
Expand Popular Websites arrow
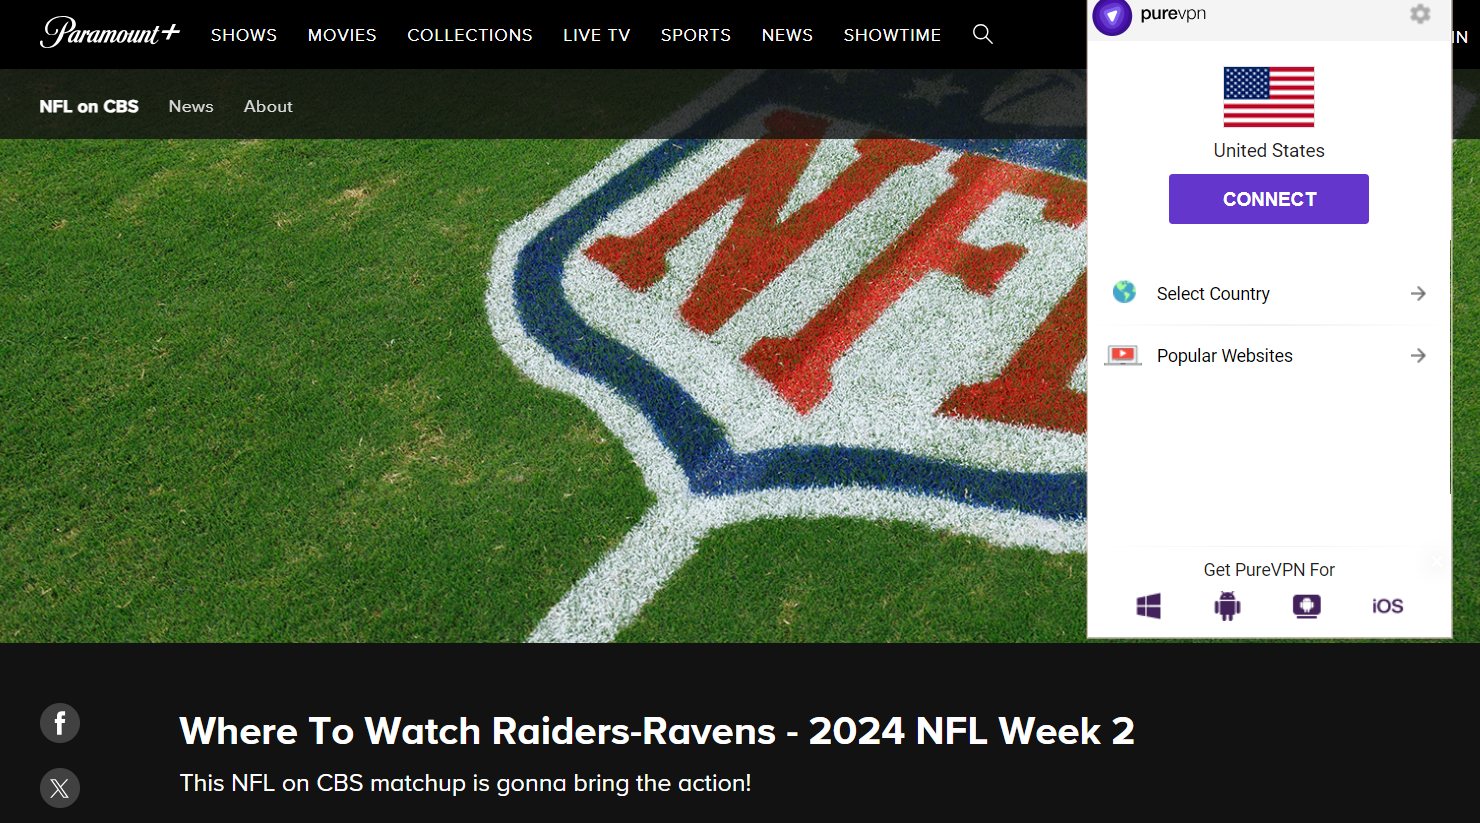click(x=1418, y=355)
